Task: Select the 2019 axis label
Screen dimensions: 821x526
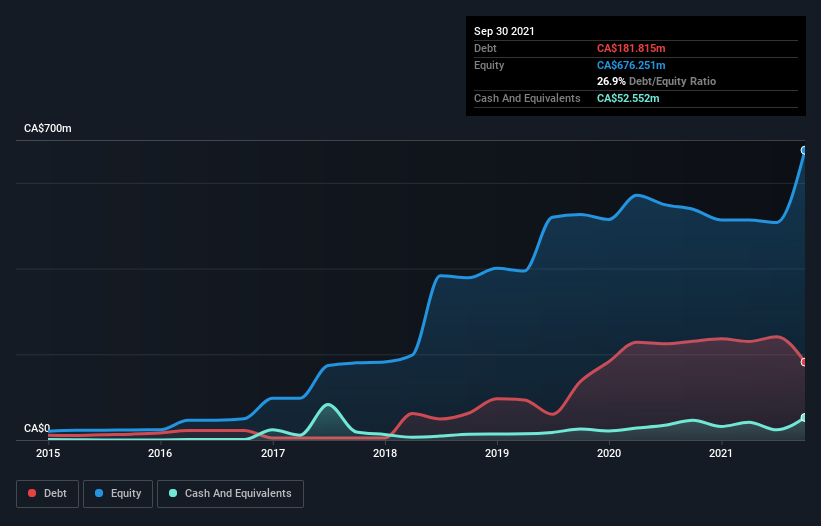Action: coord(497,453)
